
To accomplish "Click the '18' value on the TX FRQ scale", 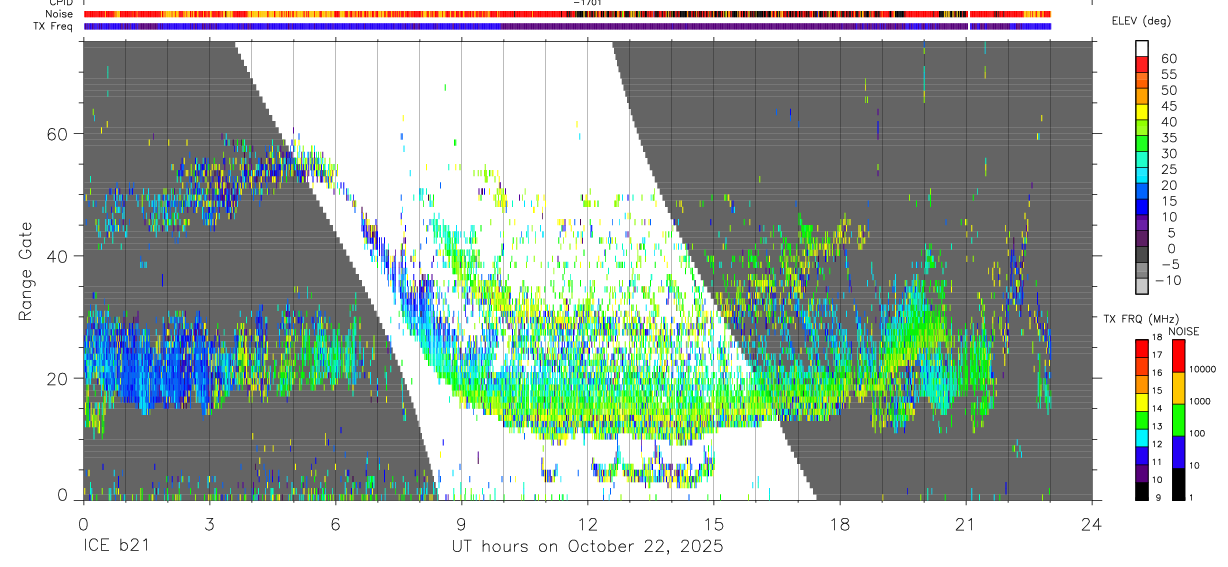I will point(1157,337).
